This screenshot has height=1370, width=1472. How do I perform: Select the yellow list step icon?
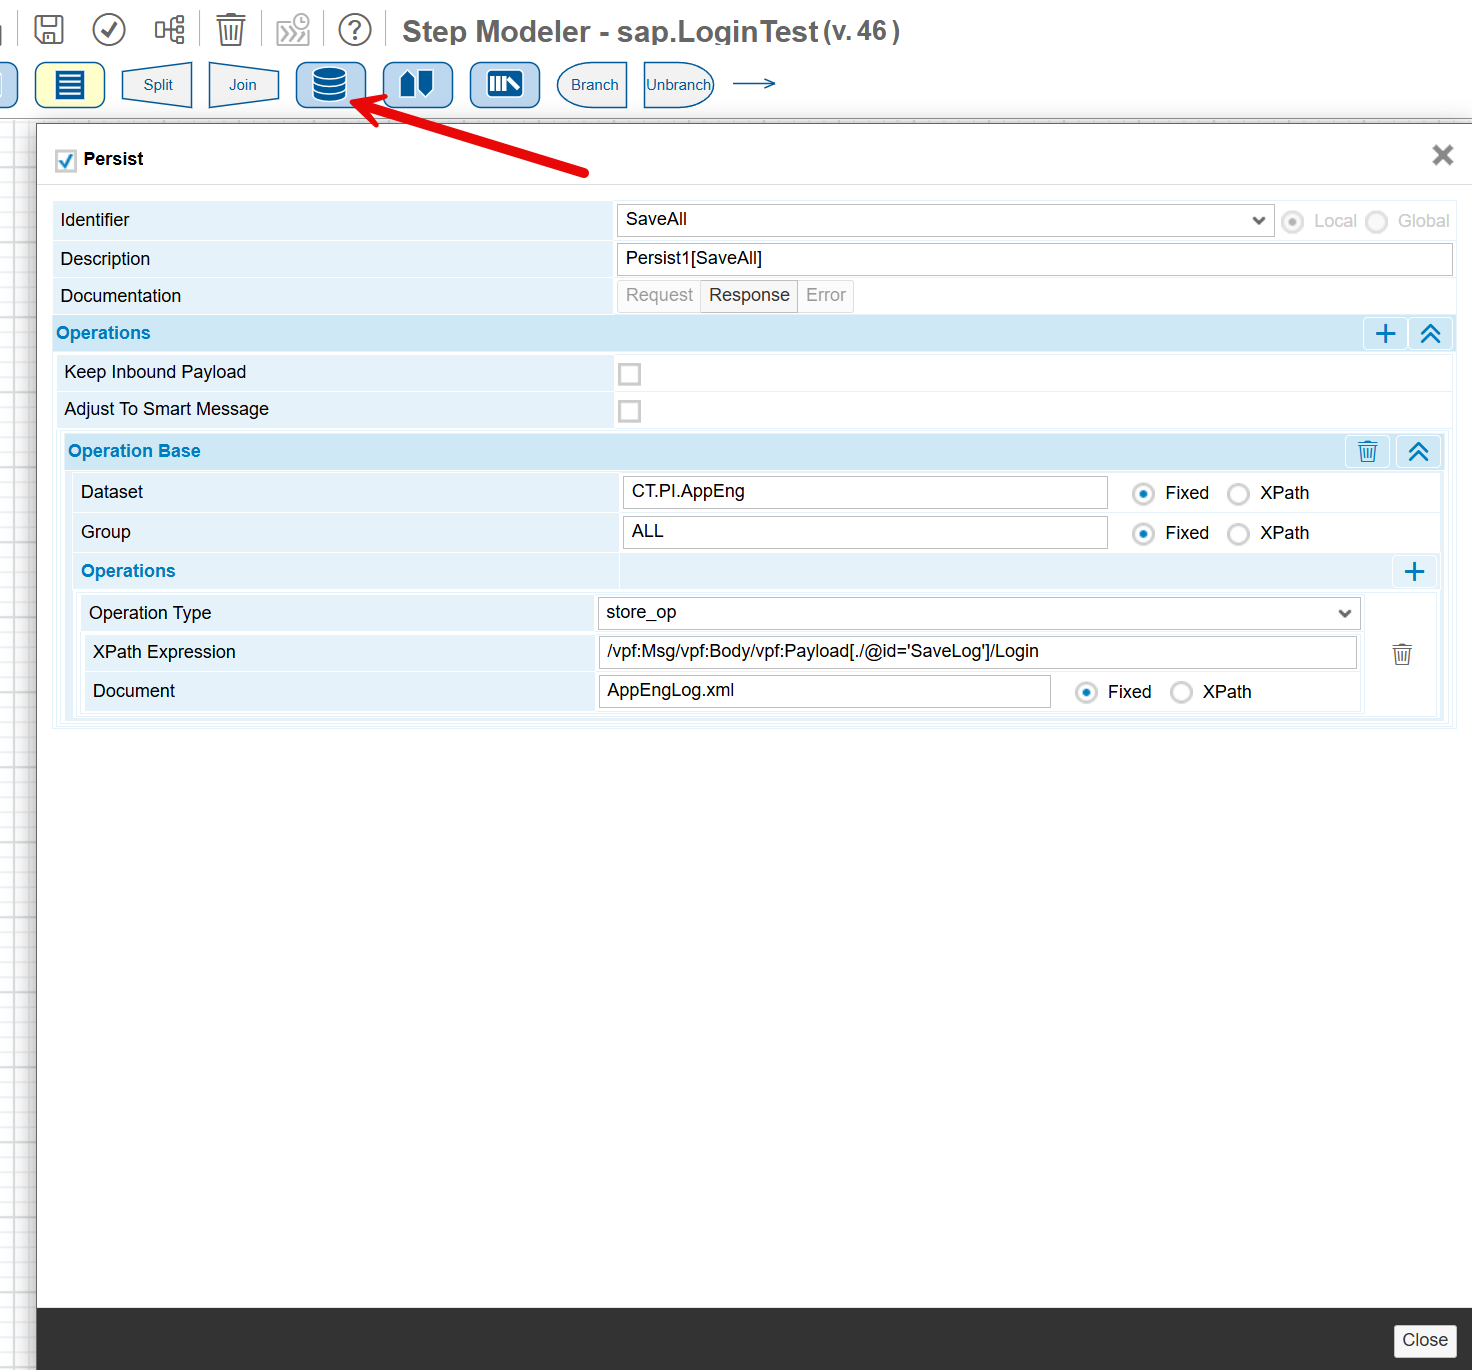tap(70, 85)
